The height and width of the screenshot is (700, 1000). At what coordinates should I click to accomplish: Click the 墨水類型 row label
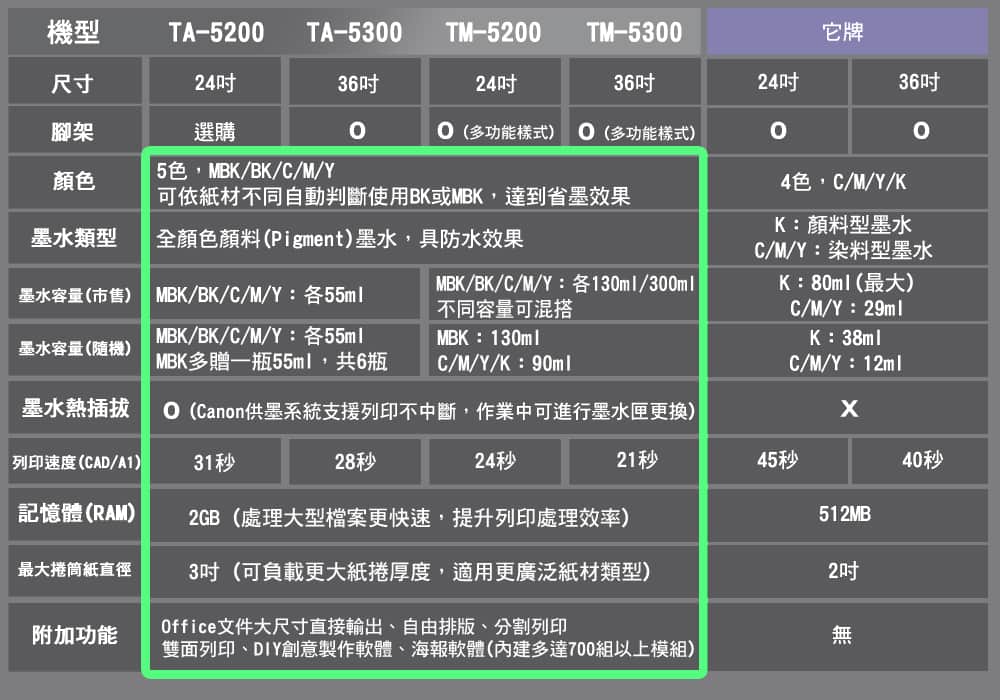click(x=75, y=238)
